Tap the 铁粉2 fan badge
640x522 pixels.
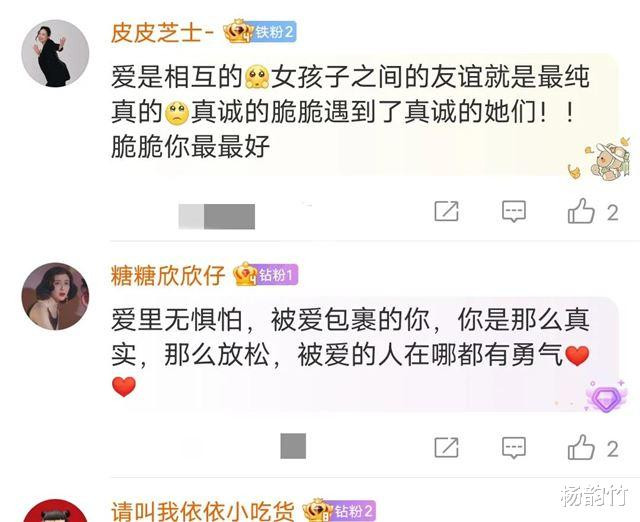(274, 32)
